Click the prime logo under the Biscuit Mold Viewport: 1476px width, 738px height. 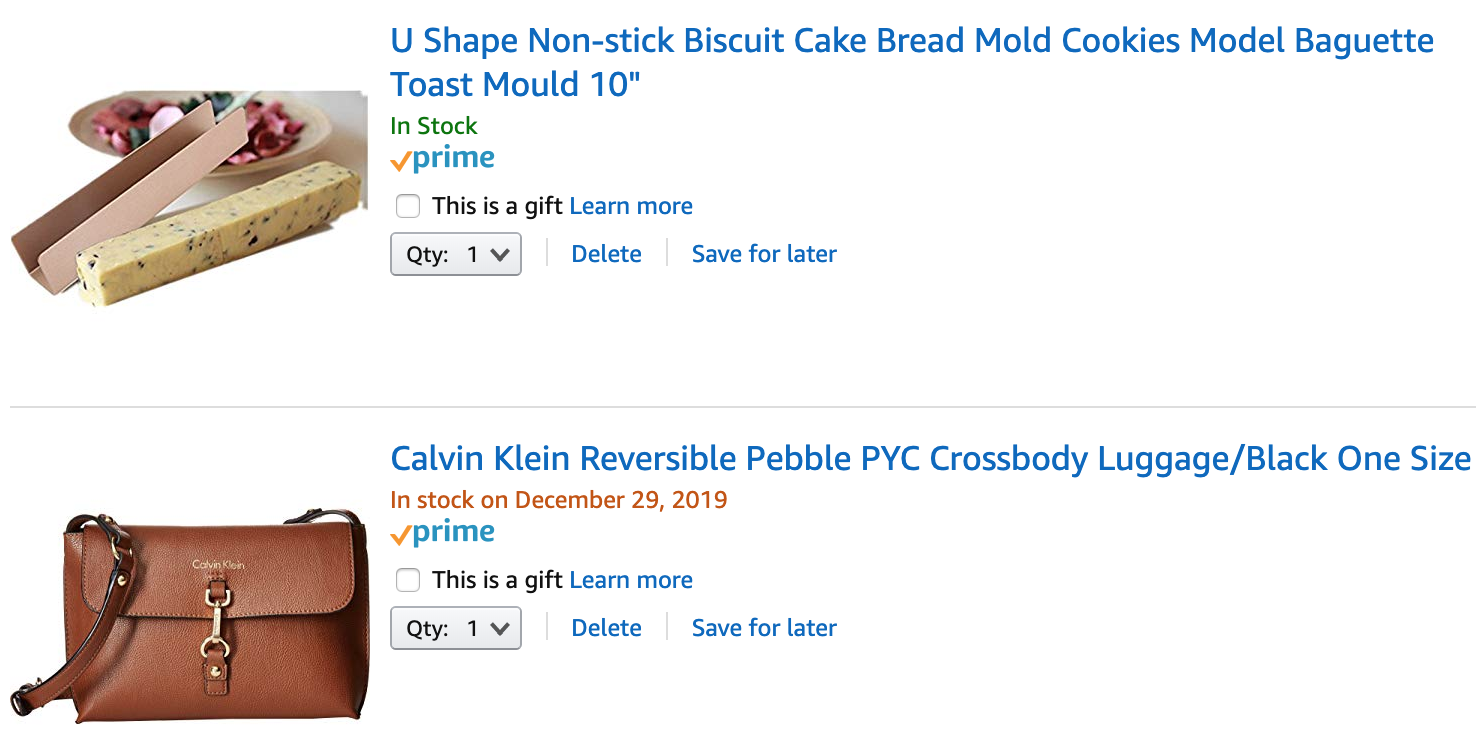[442, 159]
